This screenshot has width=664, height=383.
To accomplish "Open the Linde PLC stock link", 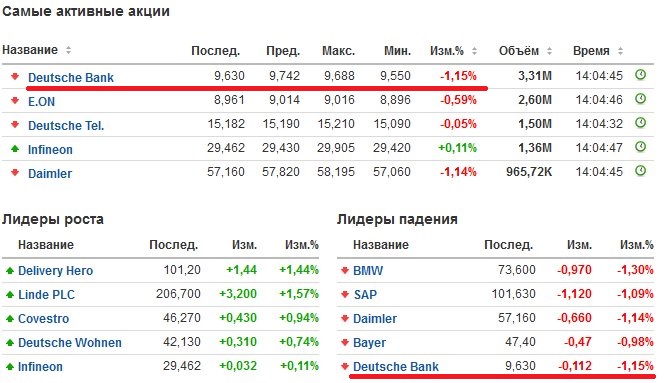I will click(46, 294).
